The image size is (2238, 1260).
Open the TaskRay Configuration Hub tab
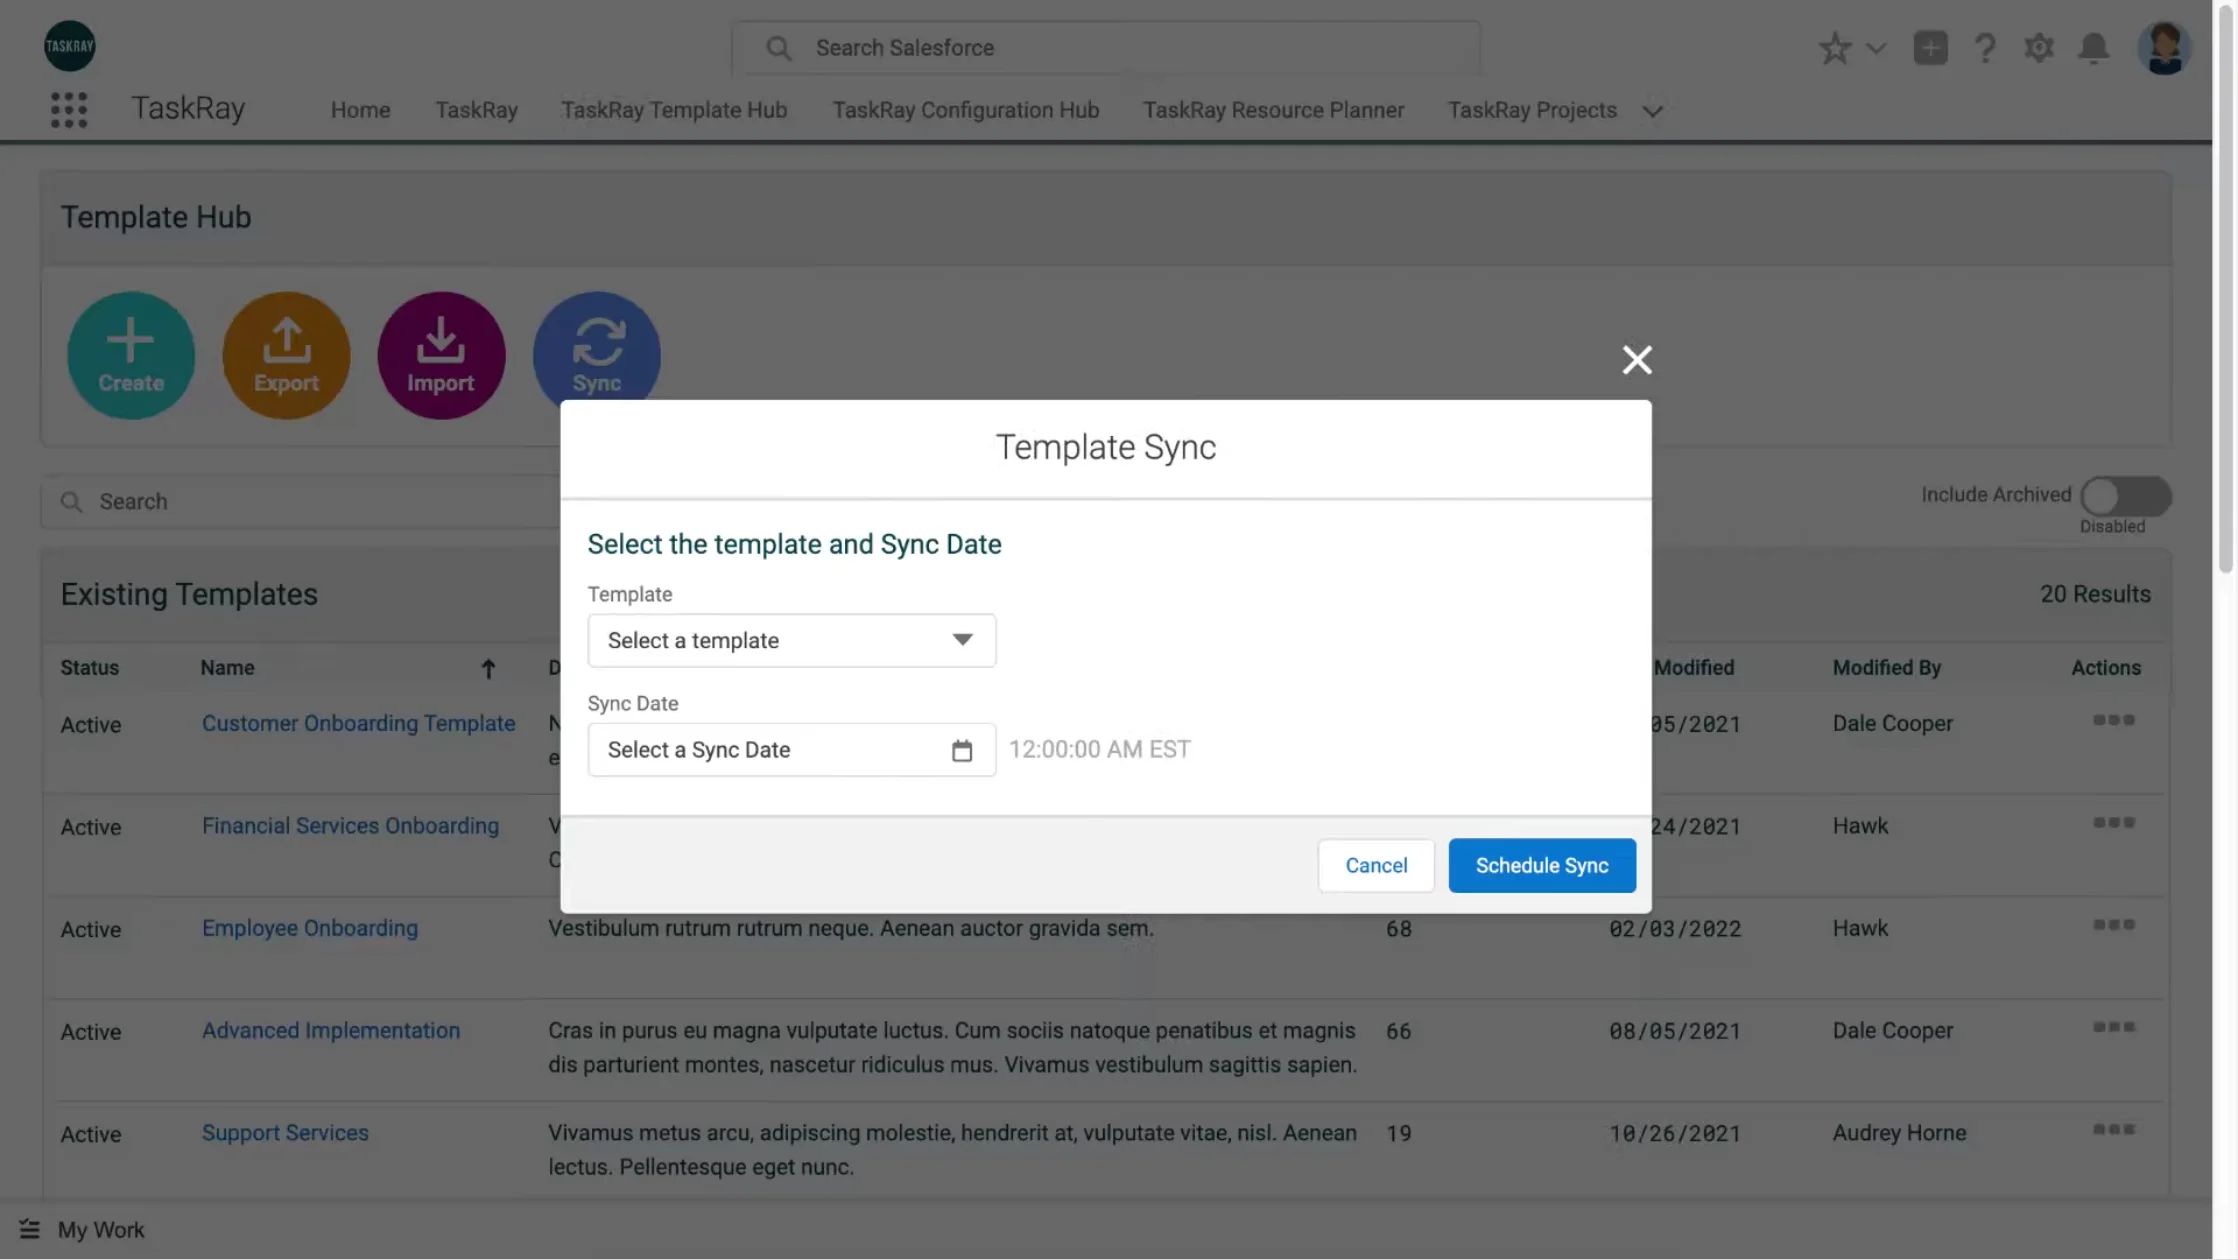pos(965,110)
